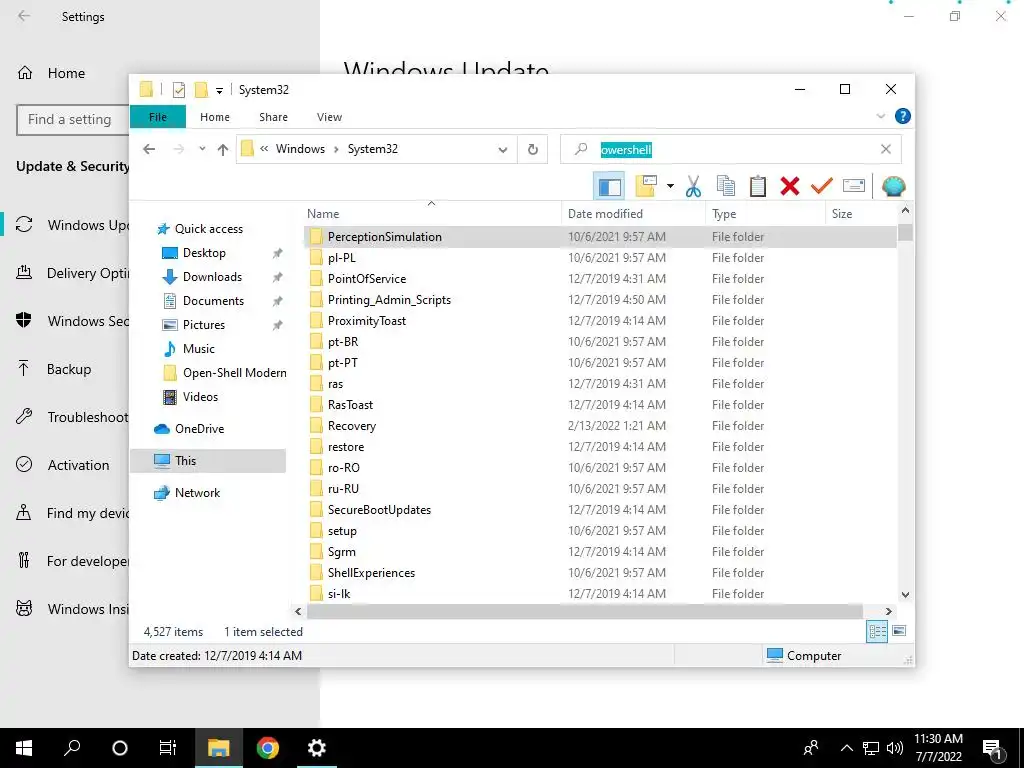Click the Paste clipboard icon
1024x768 pixels.
(x=758, y=186)
